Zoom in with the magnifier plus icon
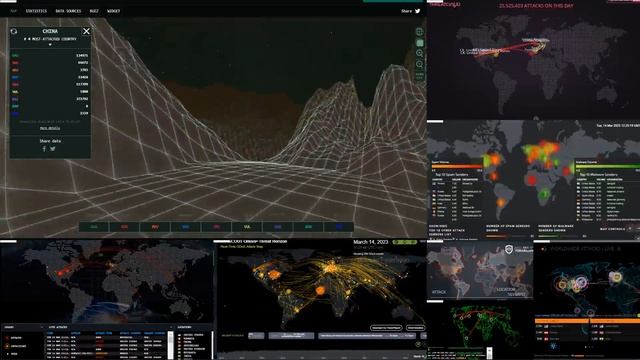Viewport: 640px width, 360px height. pos(419,53)
